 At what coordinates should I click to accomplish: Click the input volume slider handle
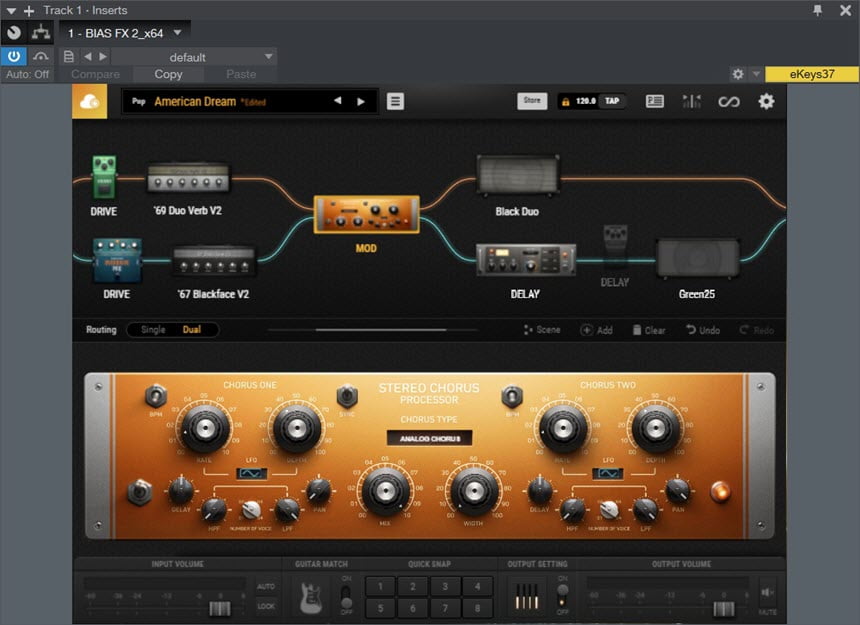(x=220, y=608)
